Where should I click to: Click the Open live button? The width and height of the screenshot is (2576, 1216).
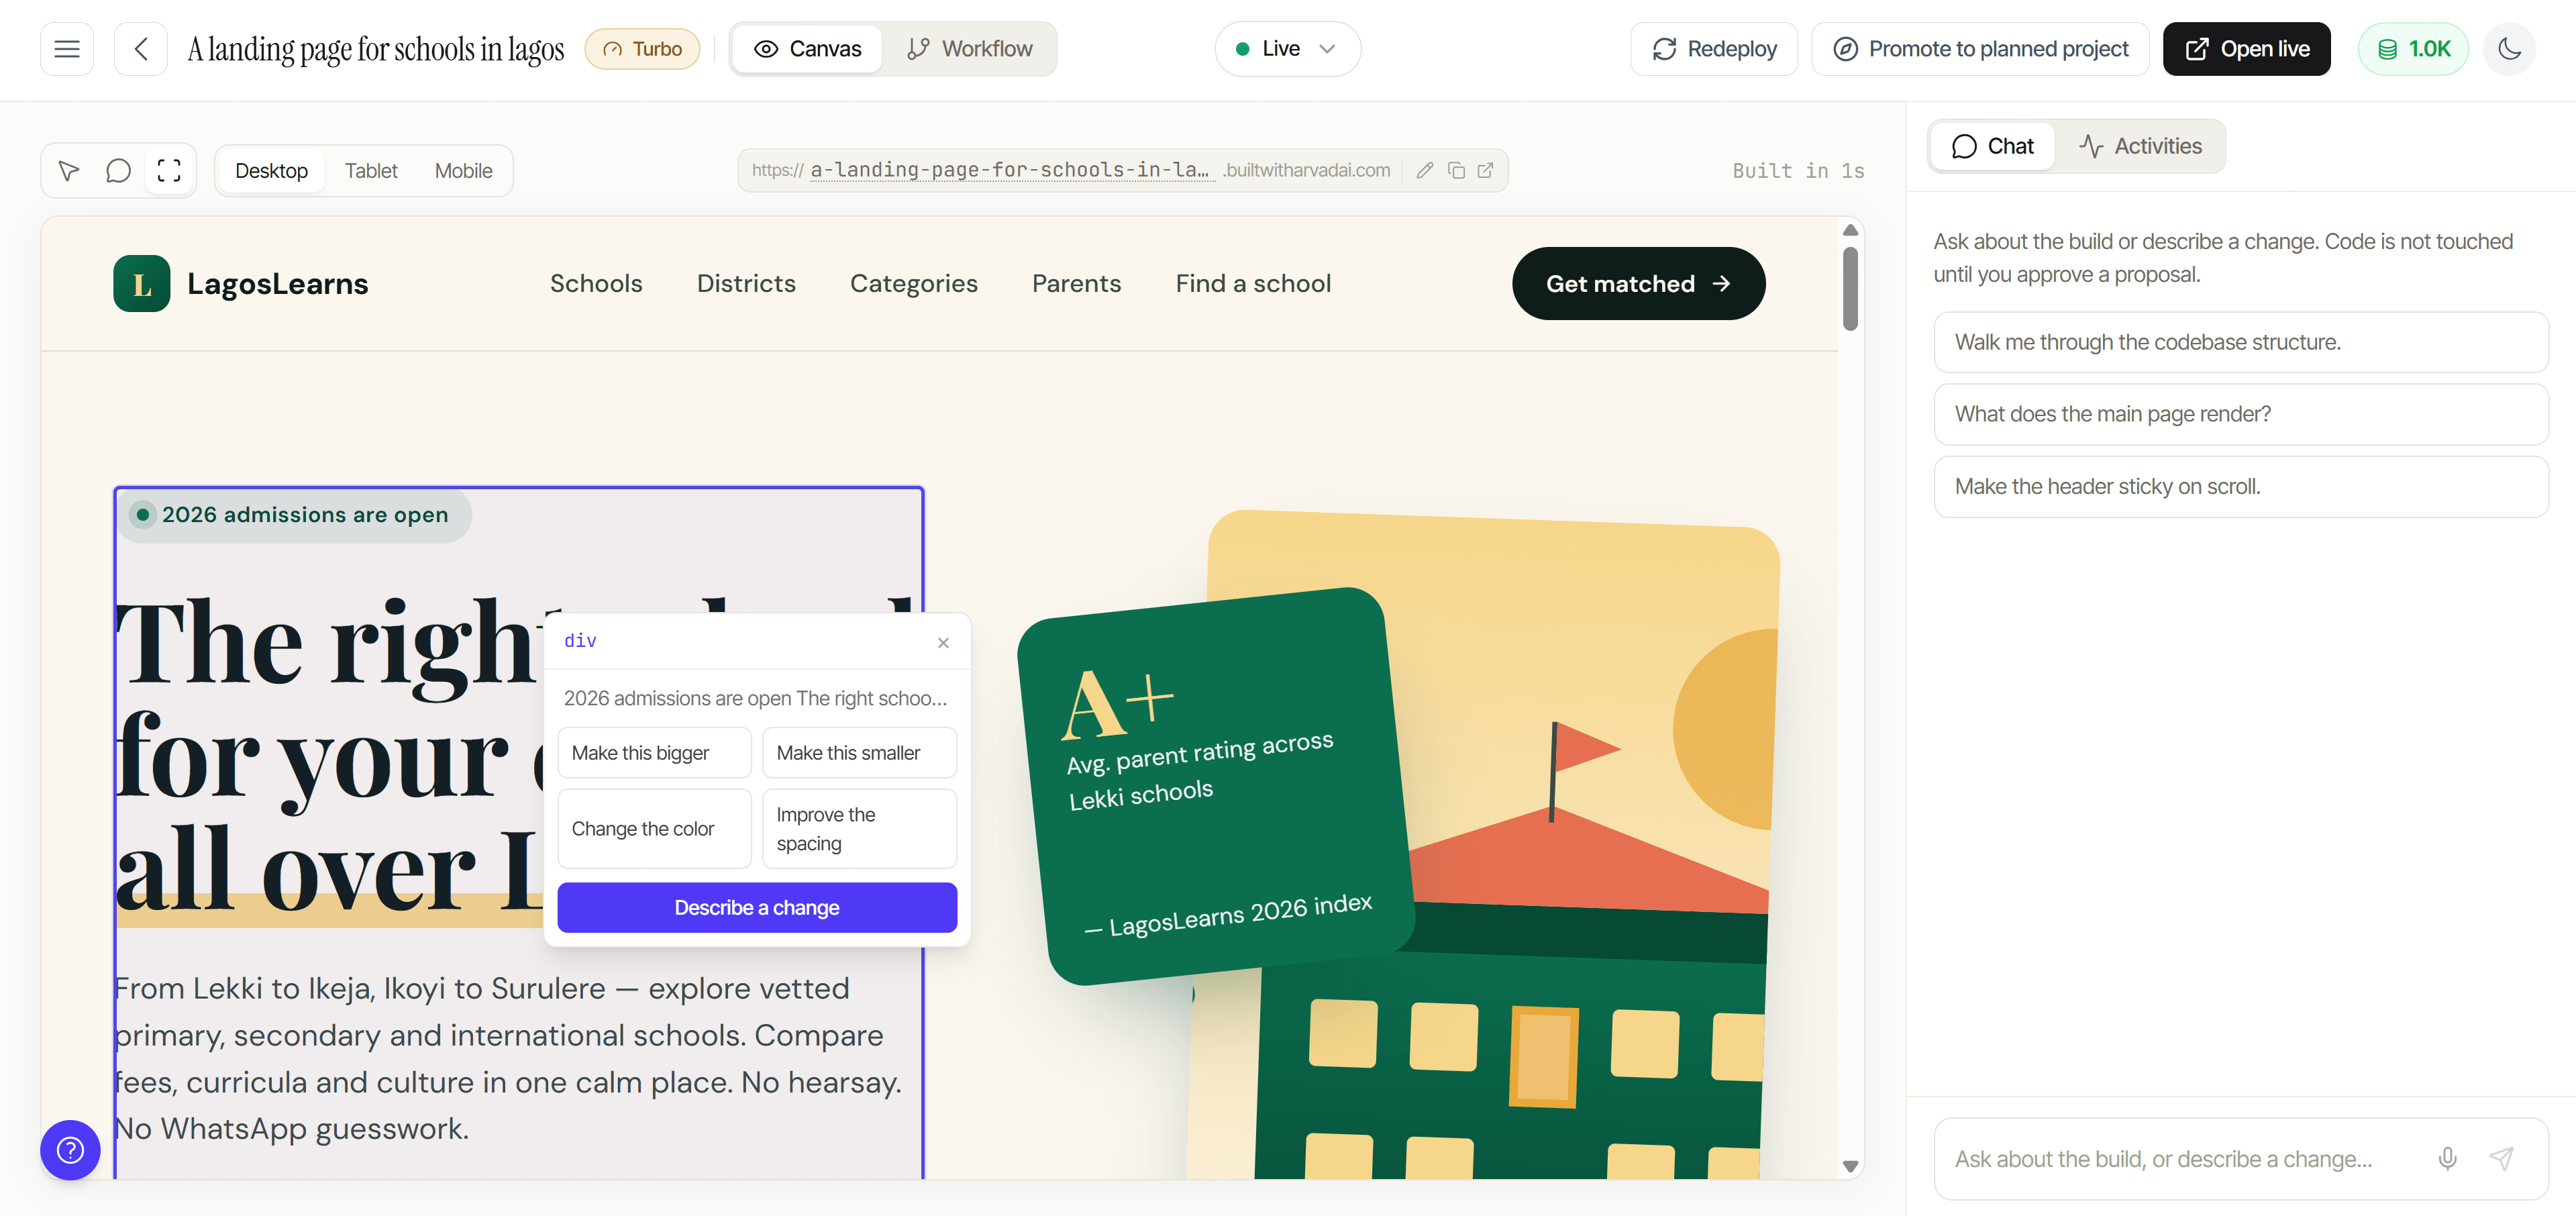[2246, 49]
